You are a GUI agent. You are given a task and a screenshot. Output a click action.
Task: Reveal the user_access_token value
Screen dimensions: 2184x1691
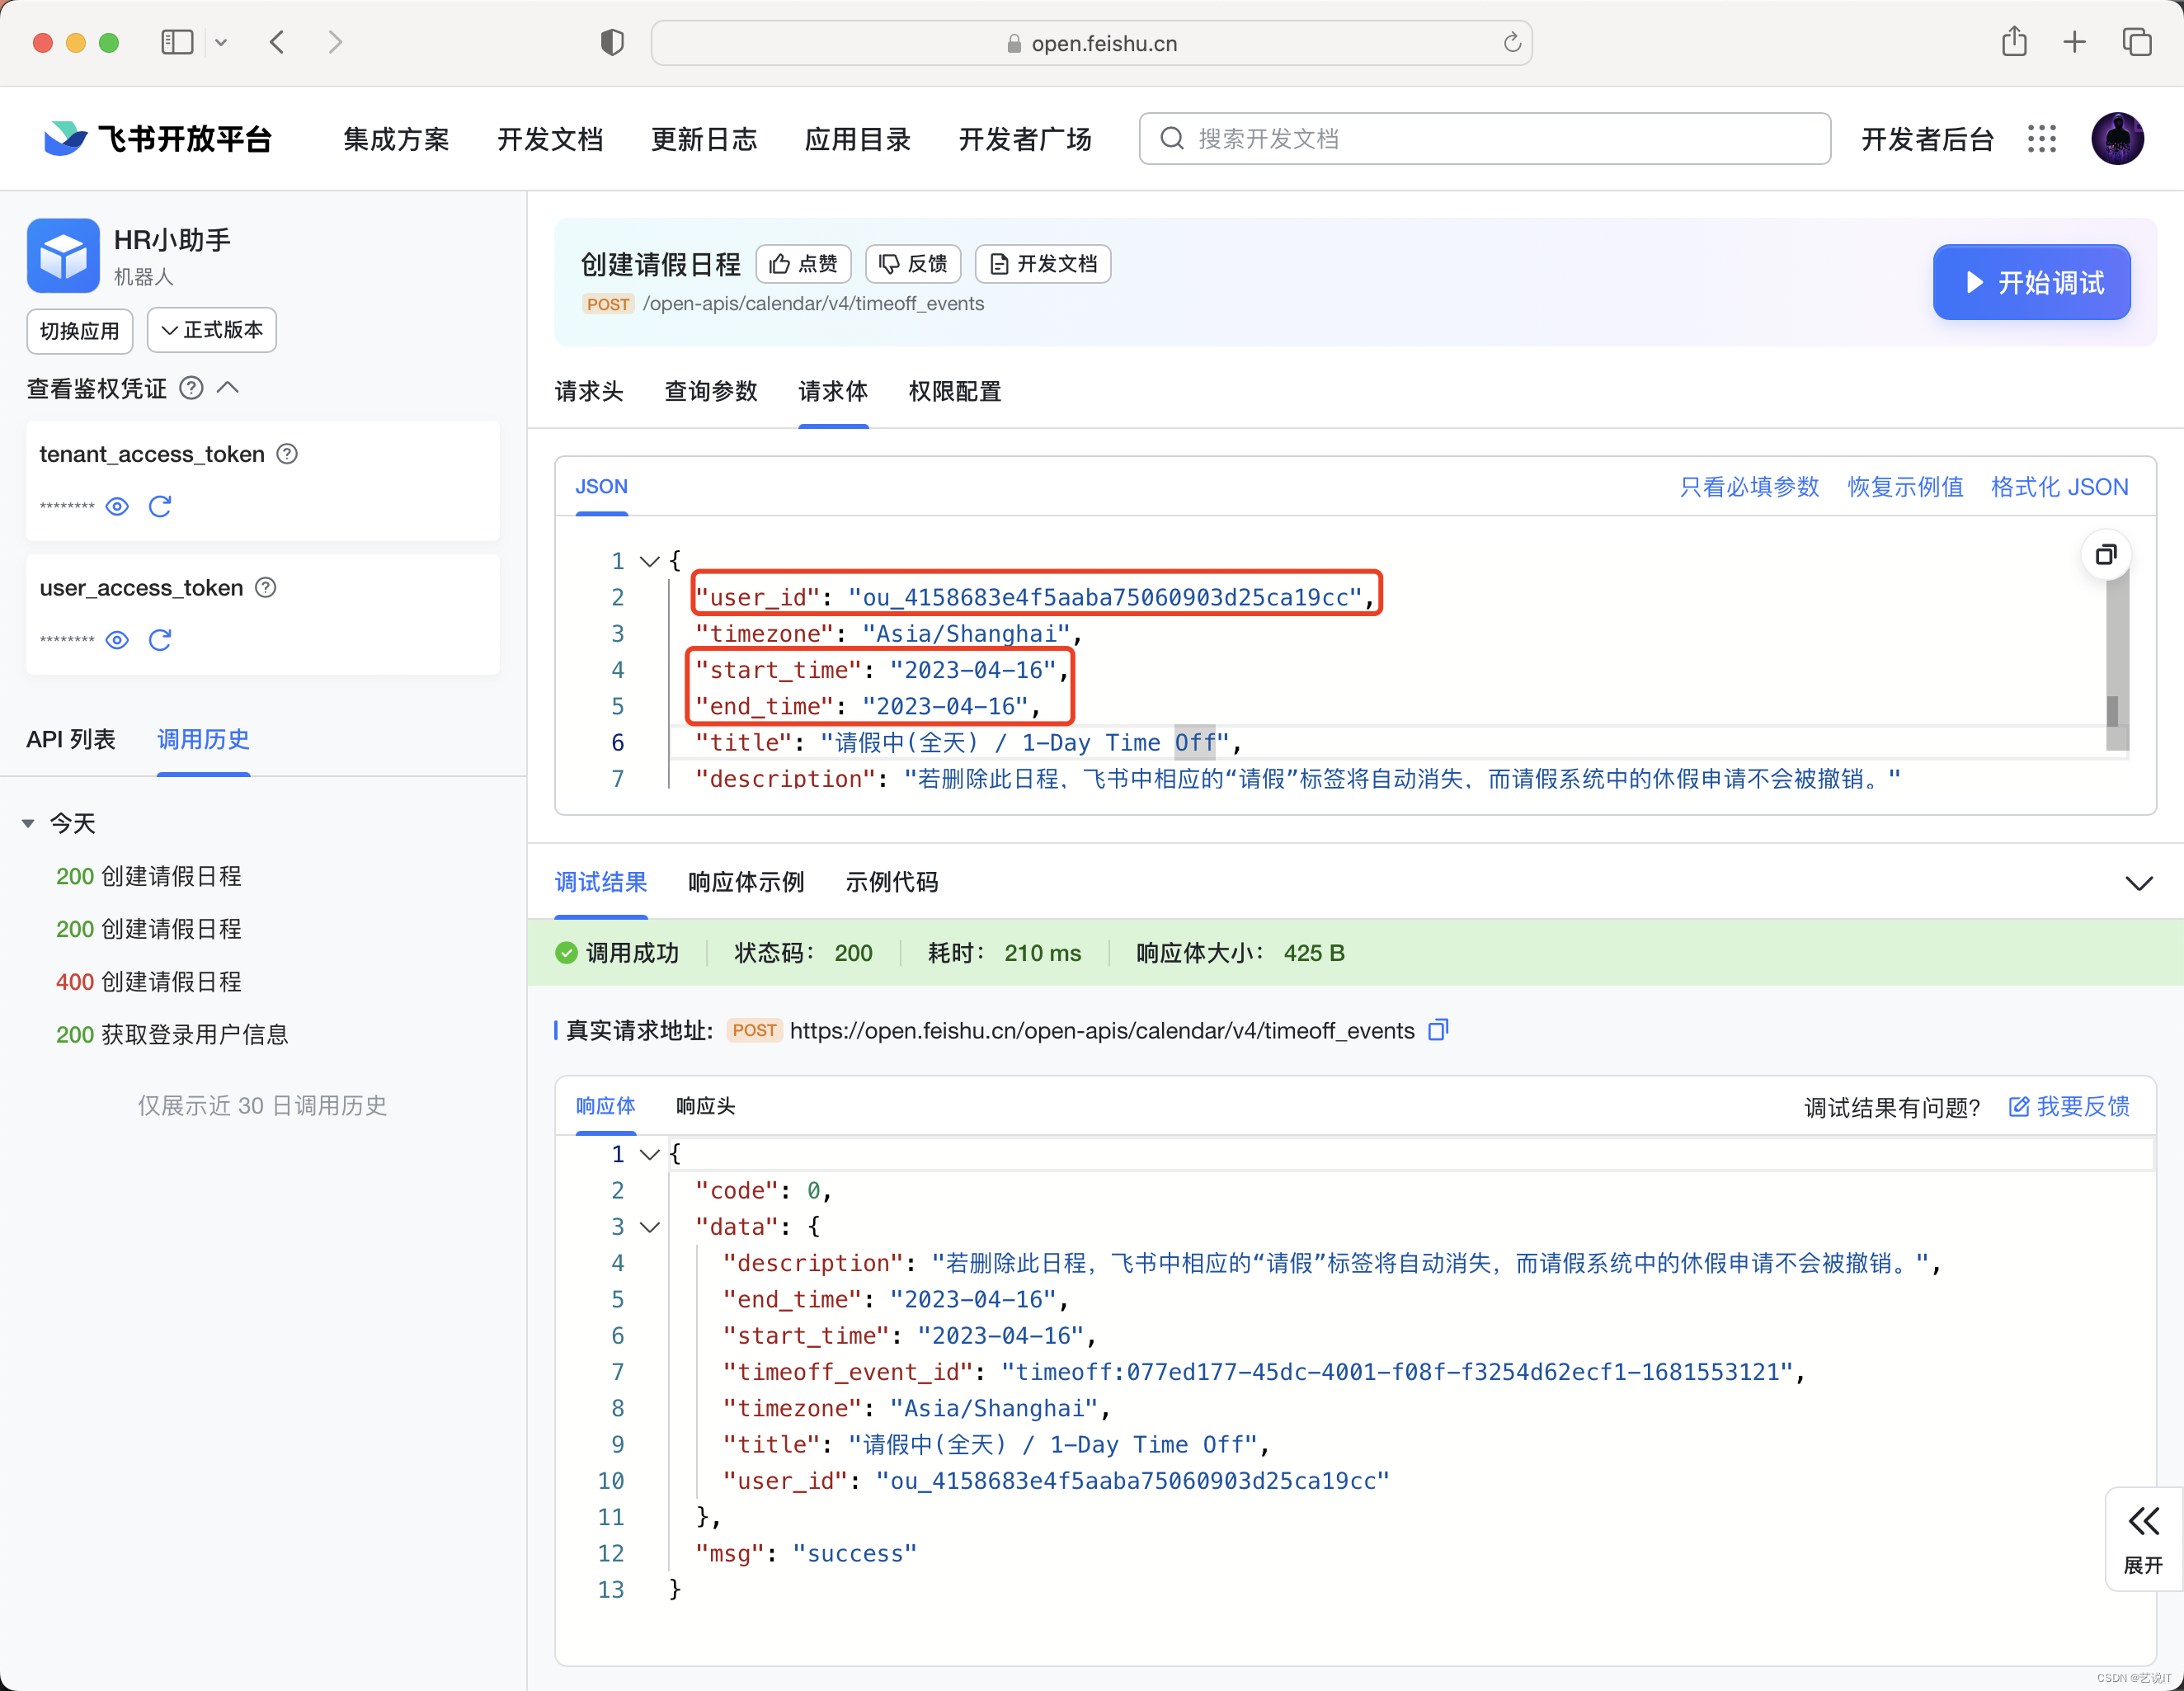(x=117, y=640)
